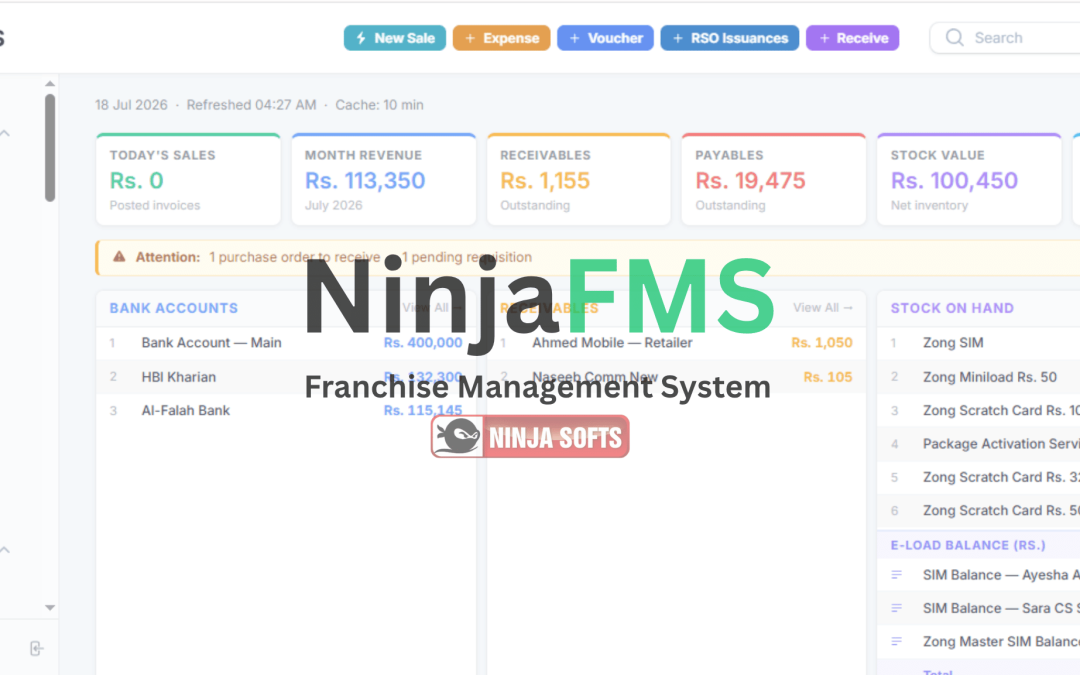Screen dimensions: 1080x675
Task: Click the New Sale button
Action: pyautogui.click(x=395, y=38)
